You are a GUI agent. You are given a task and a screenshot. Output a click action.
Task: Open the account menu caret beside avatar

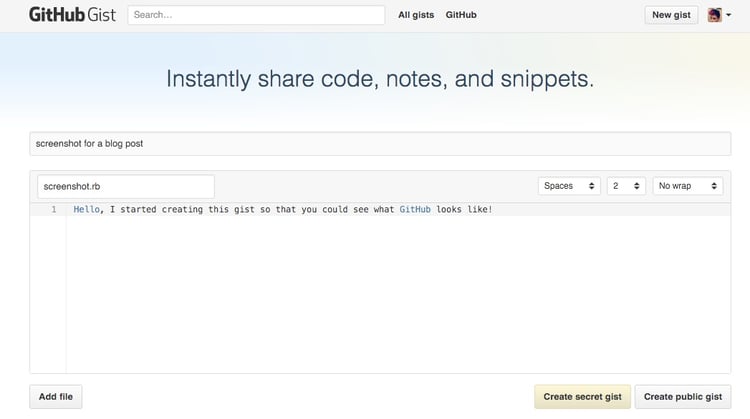coord(729,16)
